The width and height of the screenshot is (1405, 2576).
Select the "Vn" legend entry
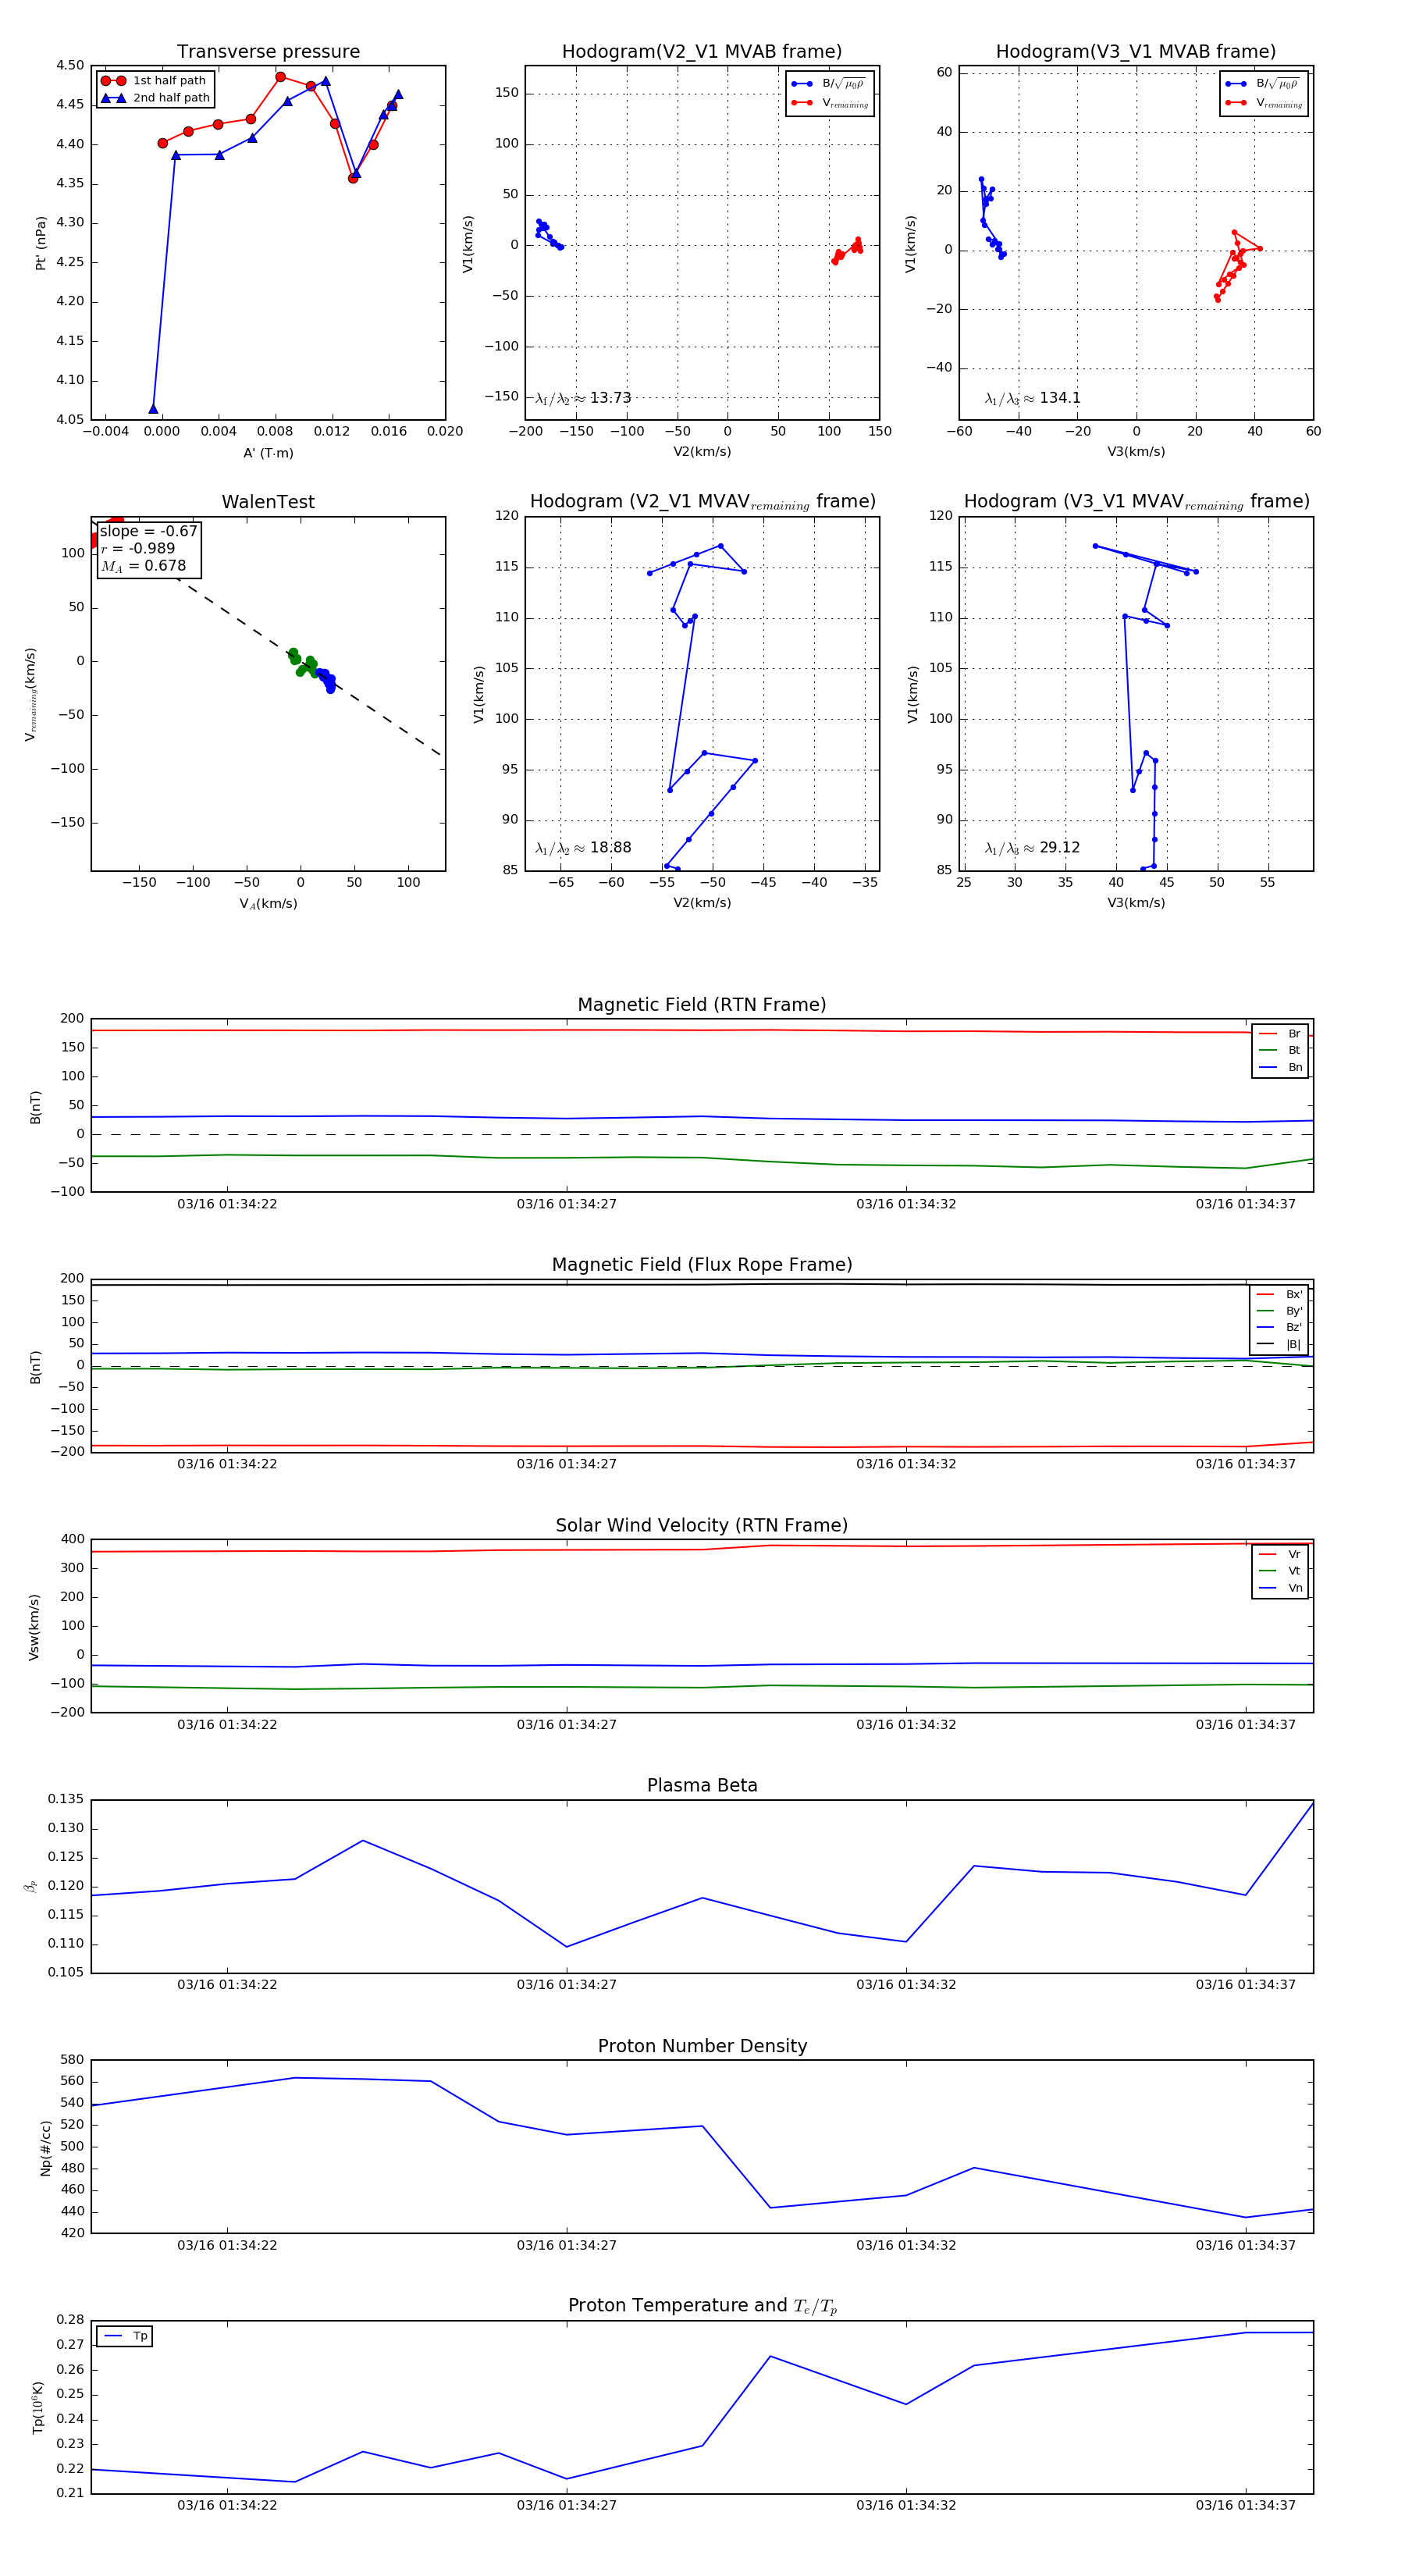(x=1280, y=1588)
